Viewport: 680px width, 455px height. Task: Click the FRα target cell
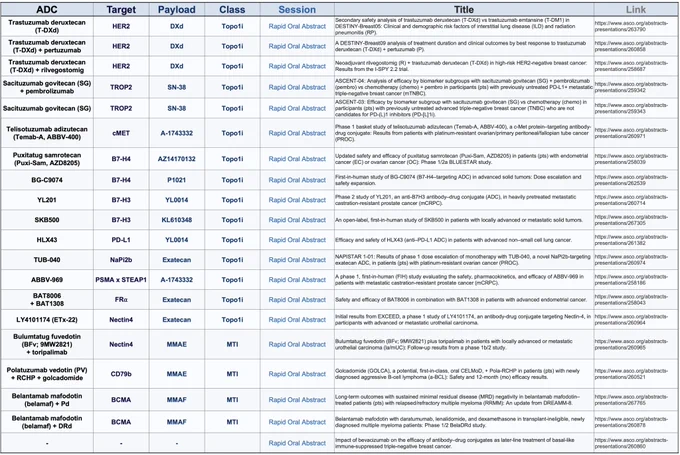tap(121, 300)
